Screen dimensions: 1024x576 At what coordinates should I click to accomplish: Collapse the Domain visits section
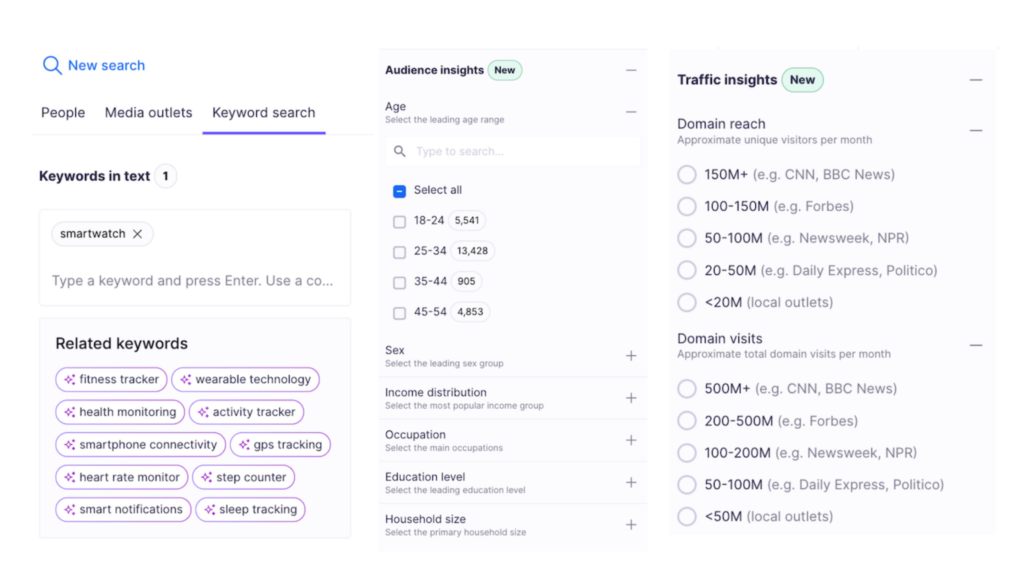(976, 345)
